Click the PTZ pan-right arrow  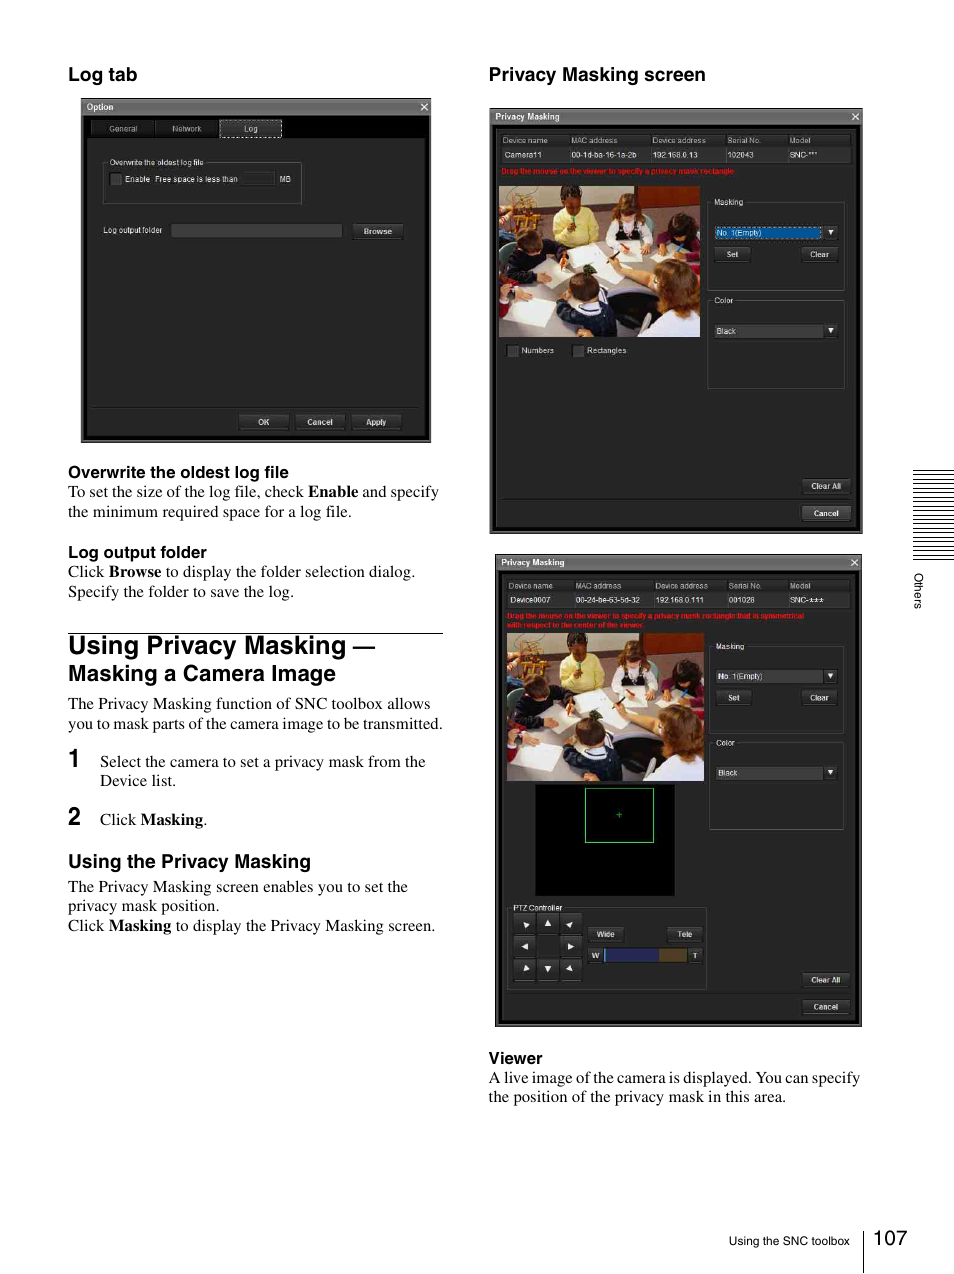tap(569, 946)
